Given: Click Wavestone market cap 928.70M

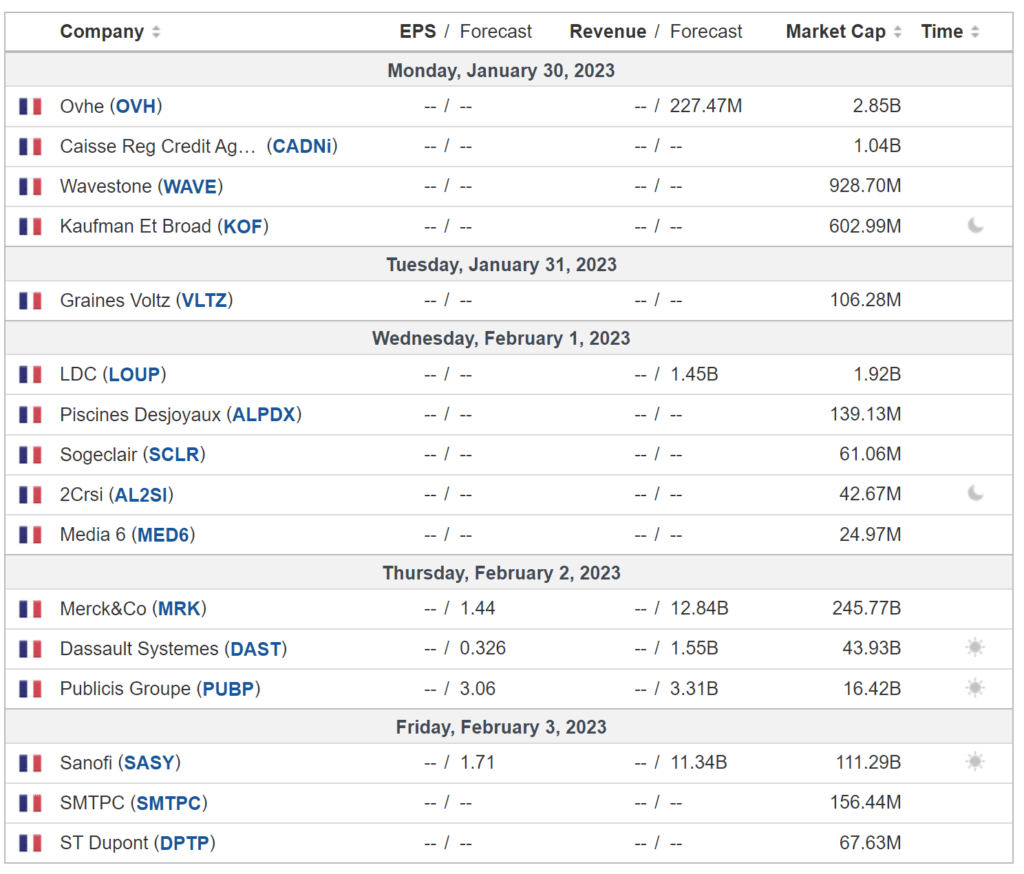Looking at the screenshot, I should pos(865,186).
